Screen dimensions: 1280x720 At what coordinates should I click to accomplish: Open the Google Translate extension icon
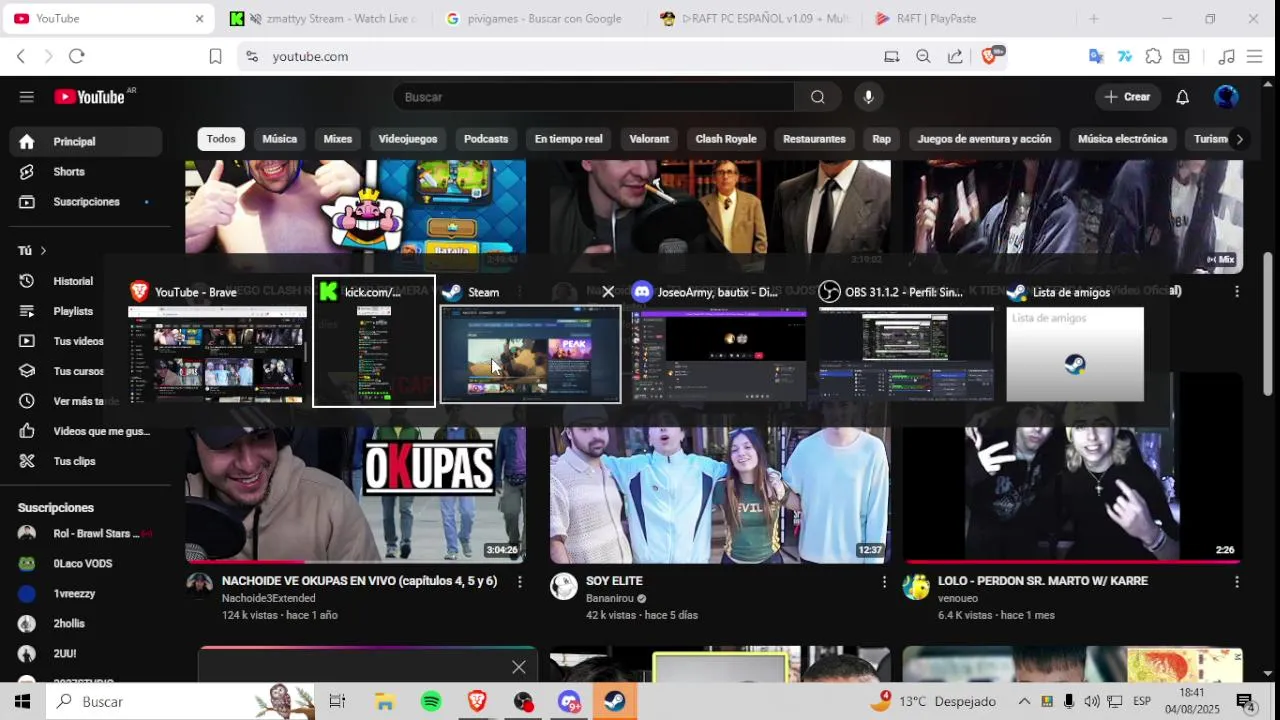pyautogui.click(x=1096, y=57)
